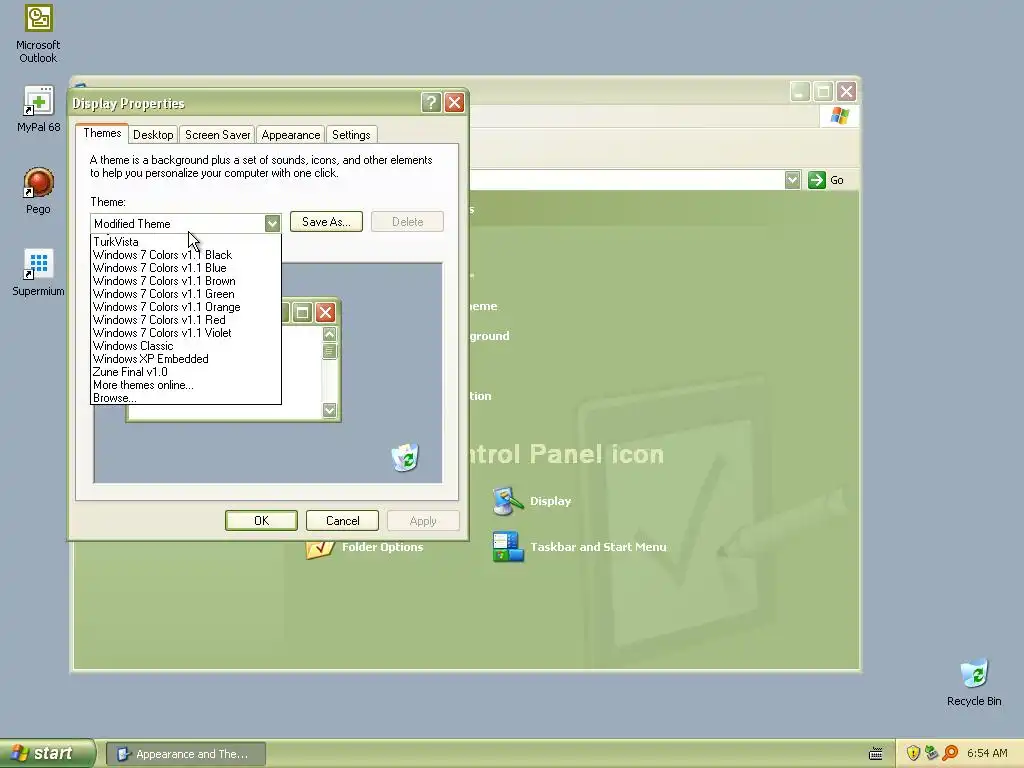Select Windows 7 Colors v1.1 Orange
This screenshot has width=1024, height=768.
185,307
